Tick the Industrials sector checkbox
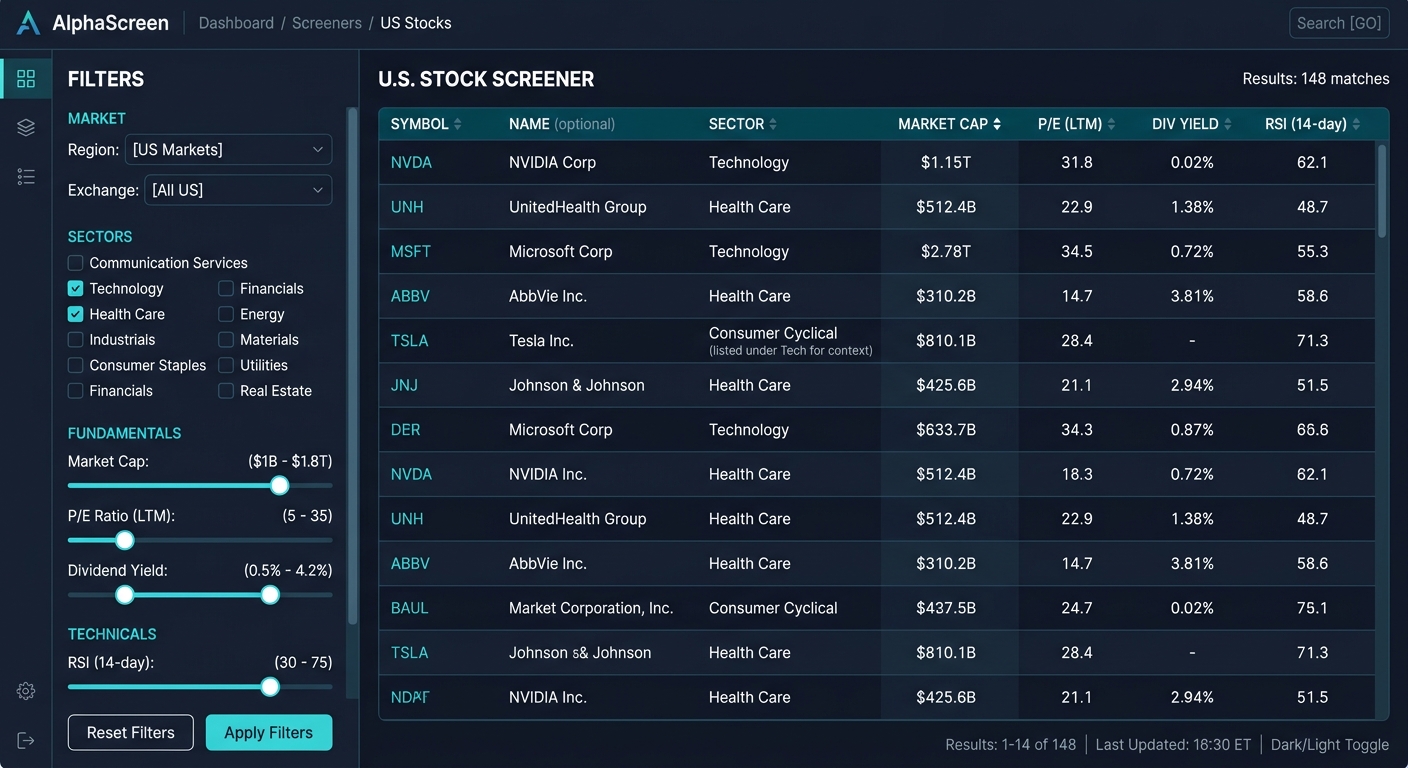 coord(75,340)
